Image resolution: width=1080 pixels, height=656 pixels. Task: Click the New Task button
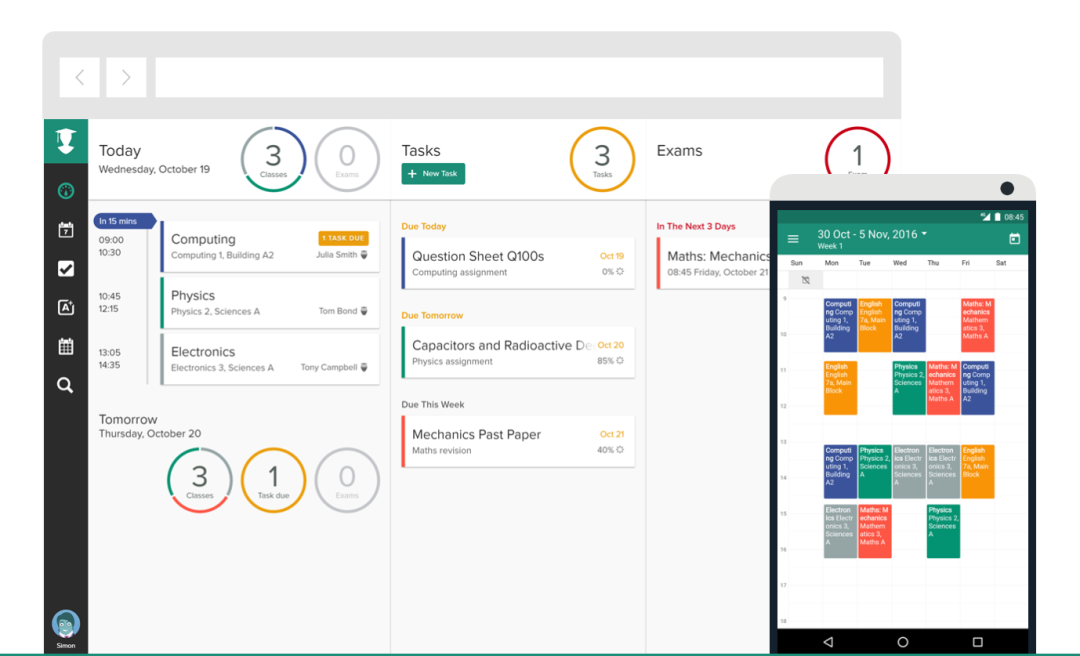tap(433, 174)
